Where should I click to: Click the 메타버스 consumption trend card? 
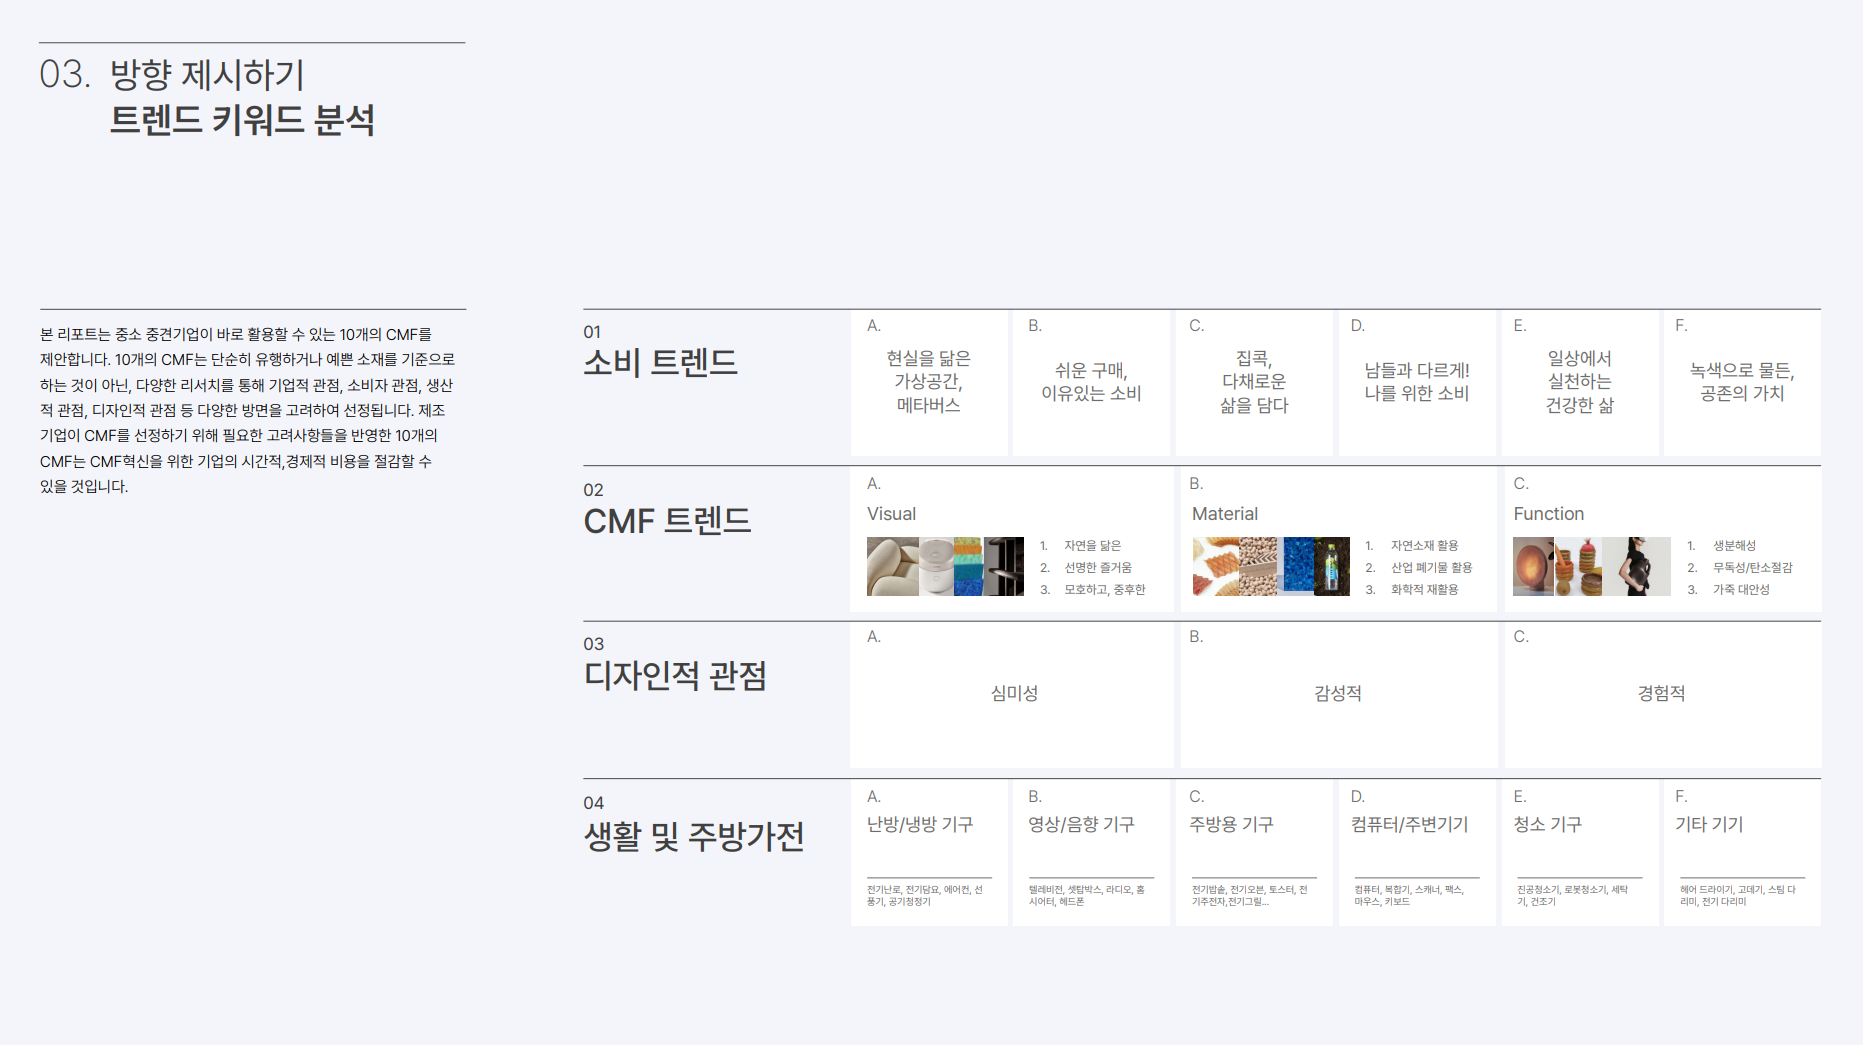coord(928,382)
